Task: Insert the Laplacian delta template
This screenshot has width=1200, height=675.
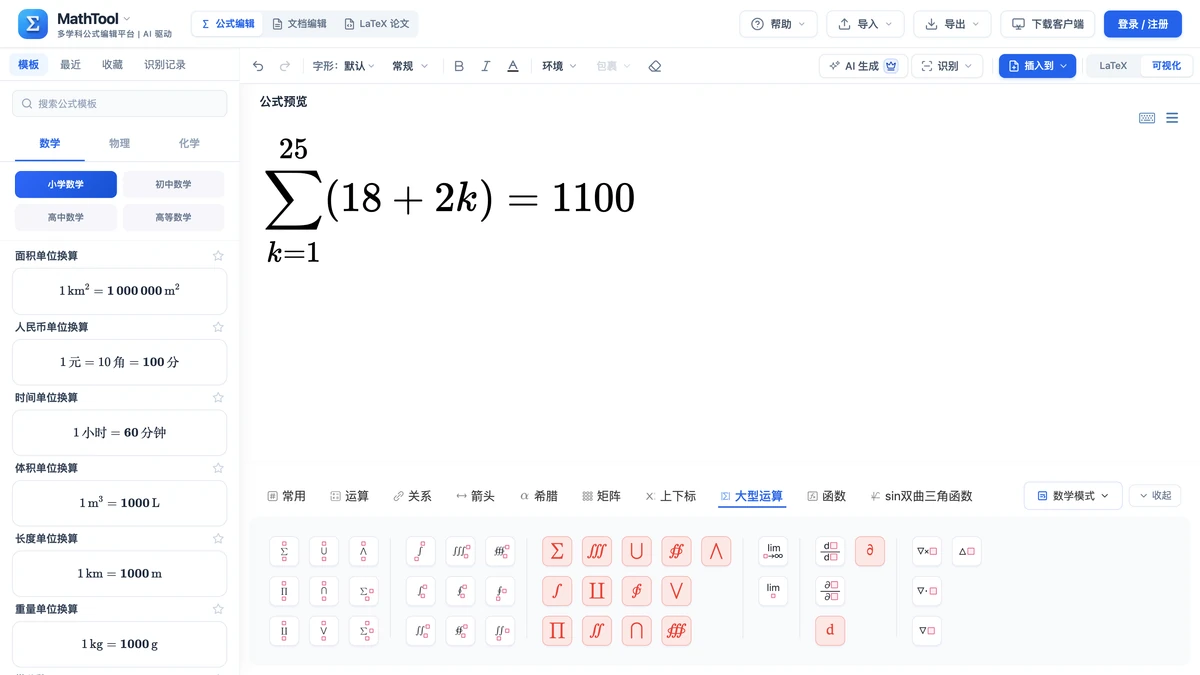Action: [967, 551]
